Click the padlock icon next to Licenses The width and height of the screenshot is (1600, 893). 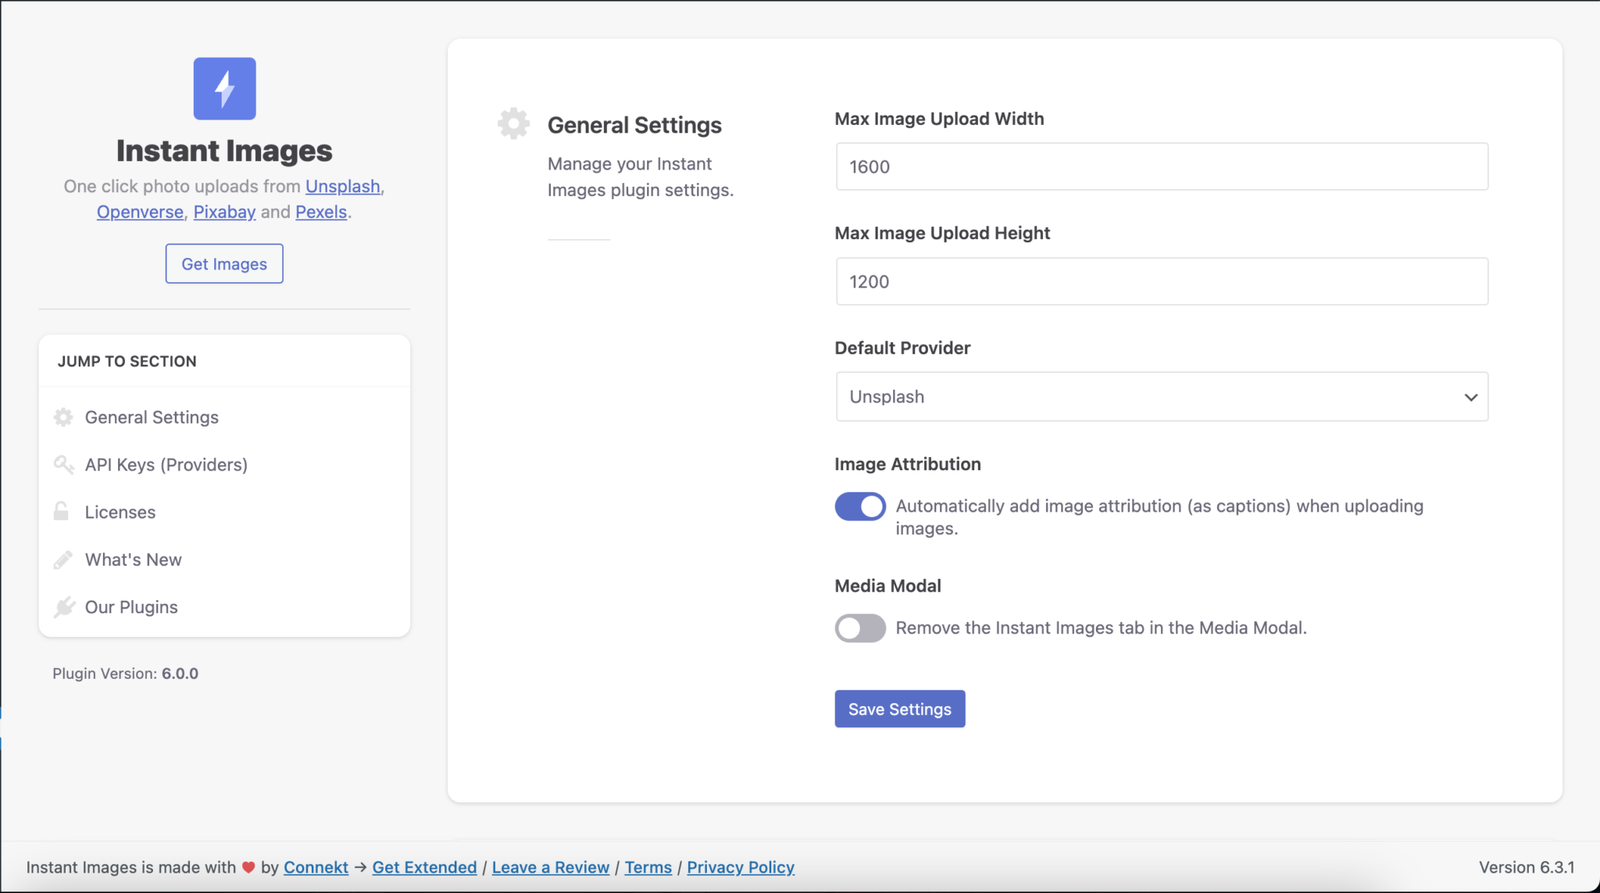pos(62,511)
